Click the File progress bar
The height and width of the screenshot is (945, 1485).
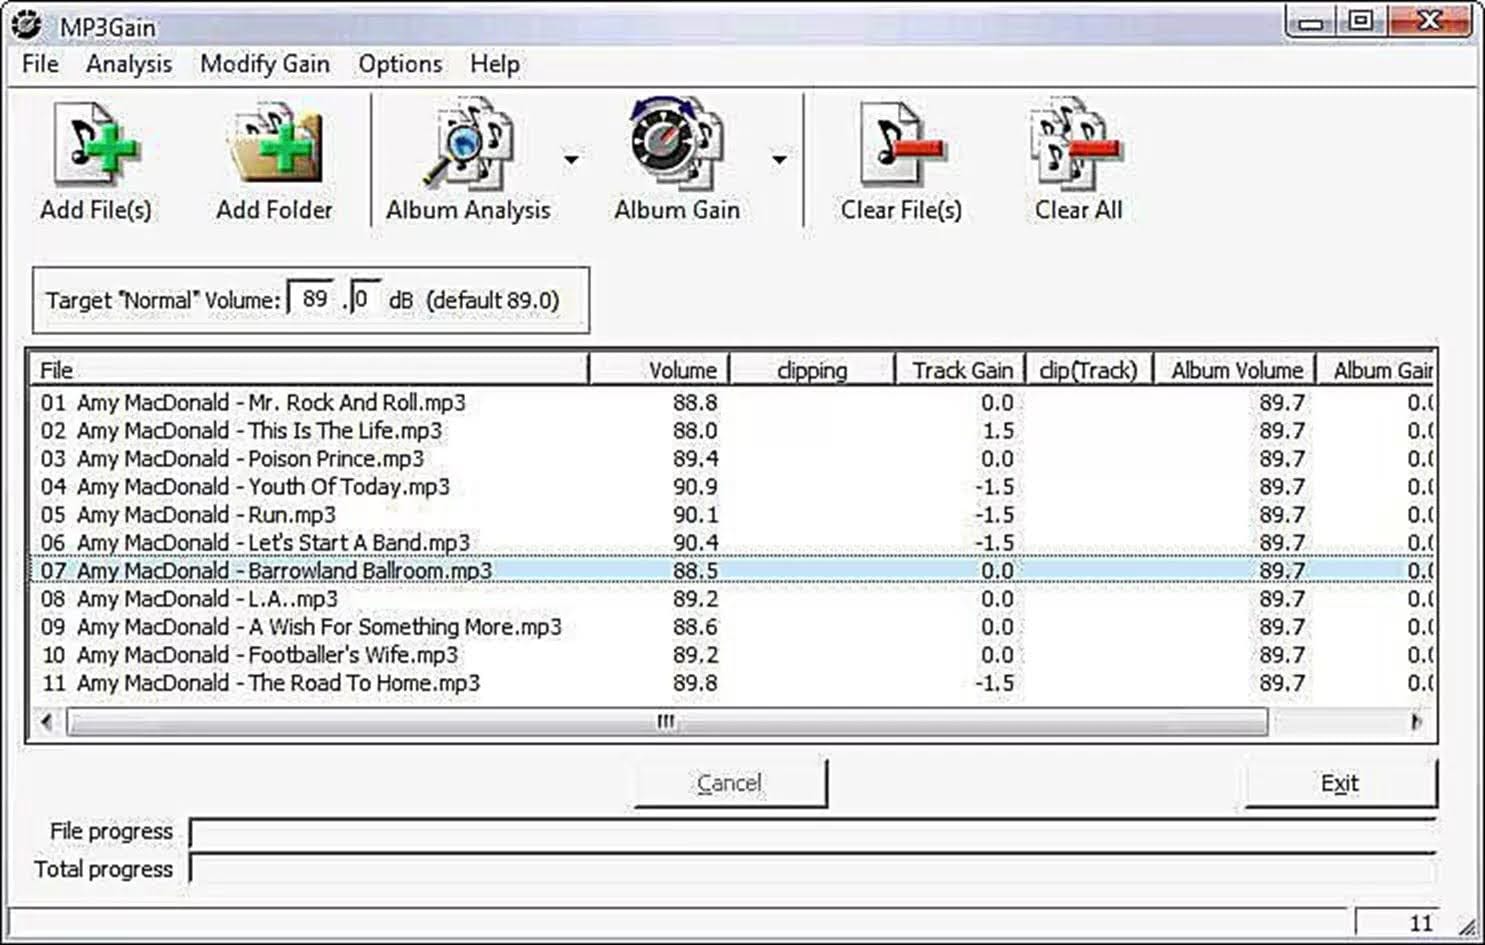(813, 832)
